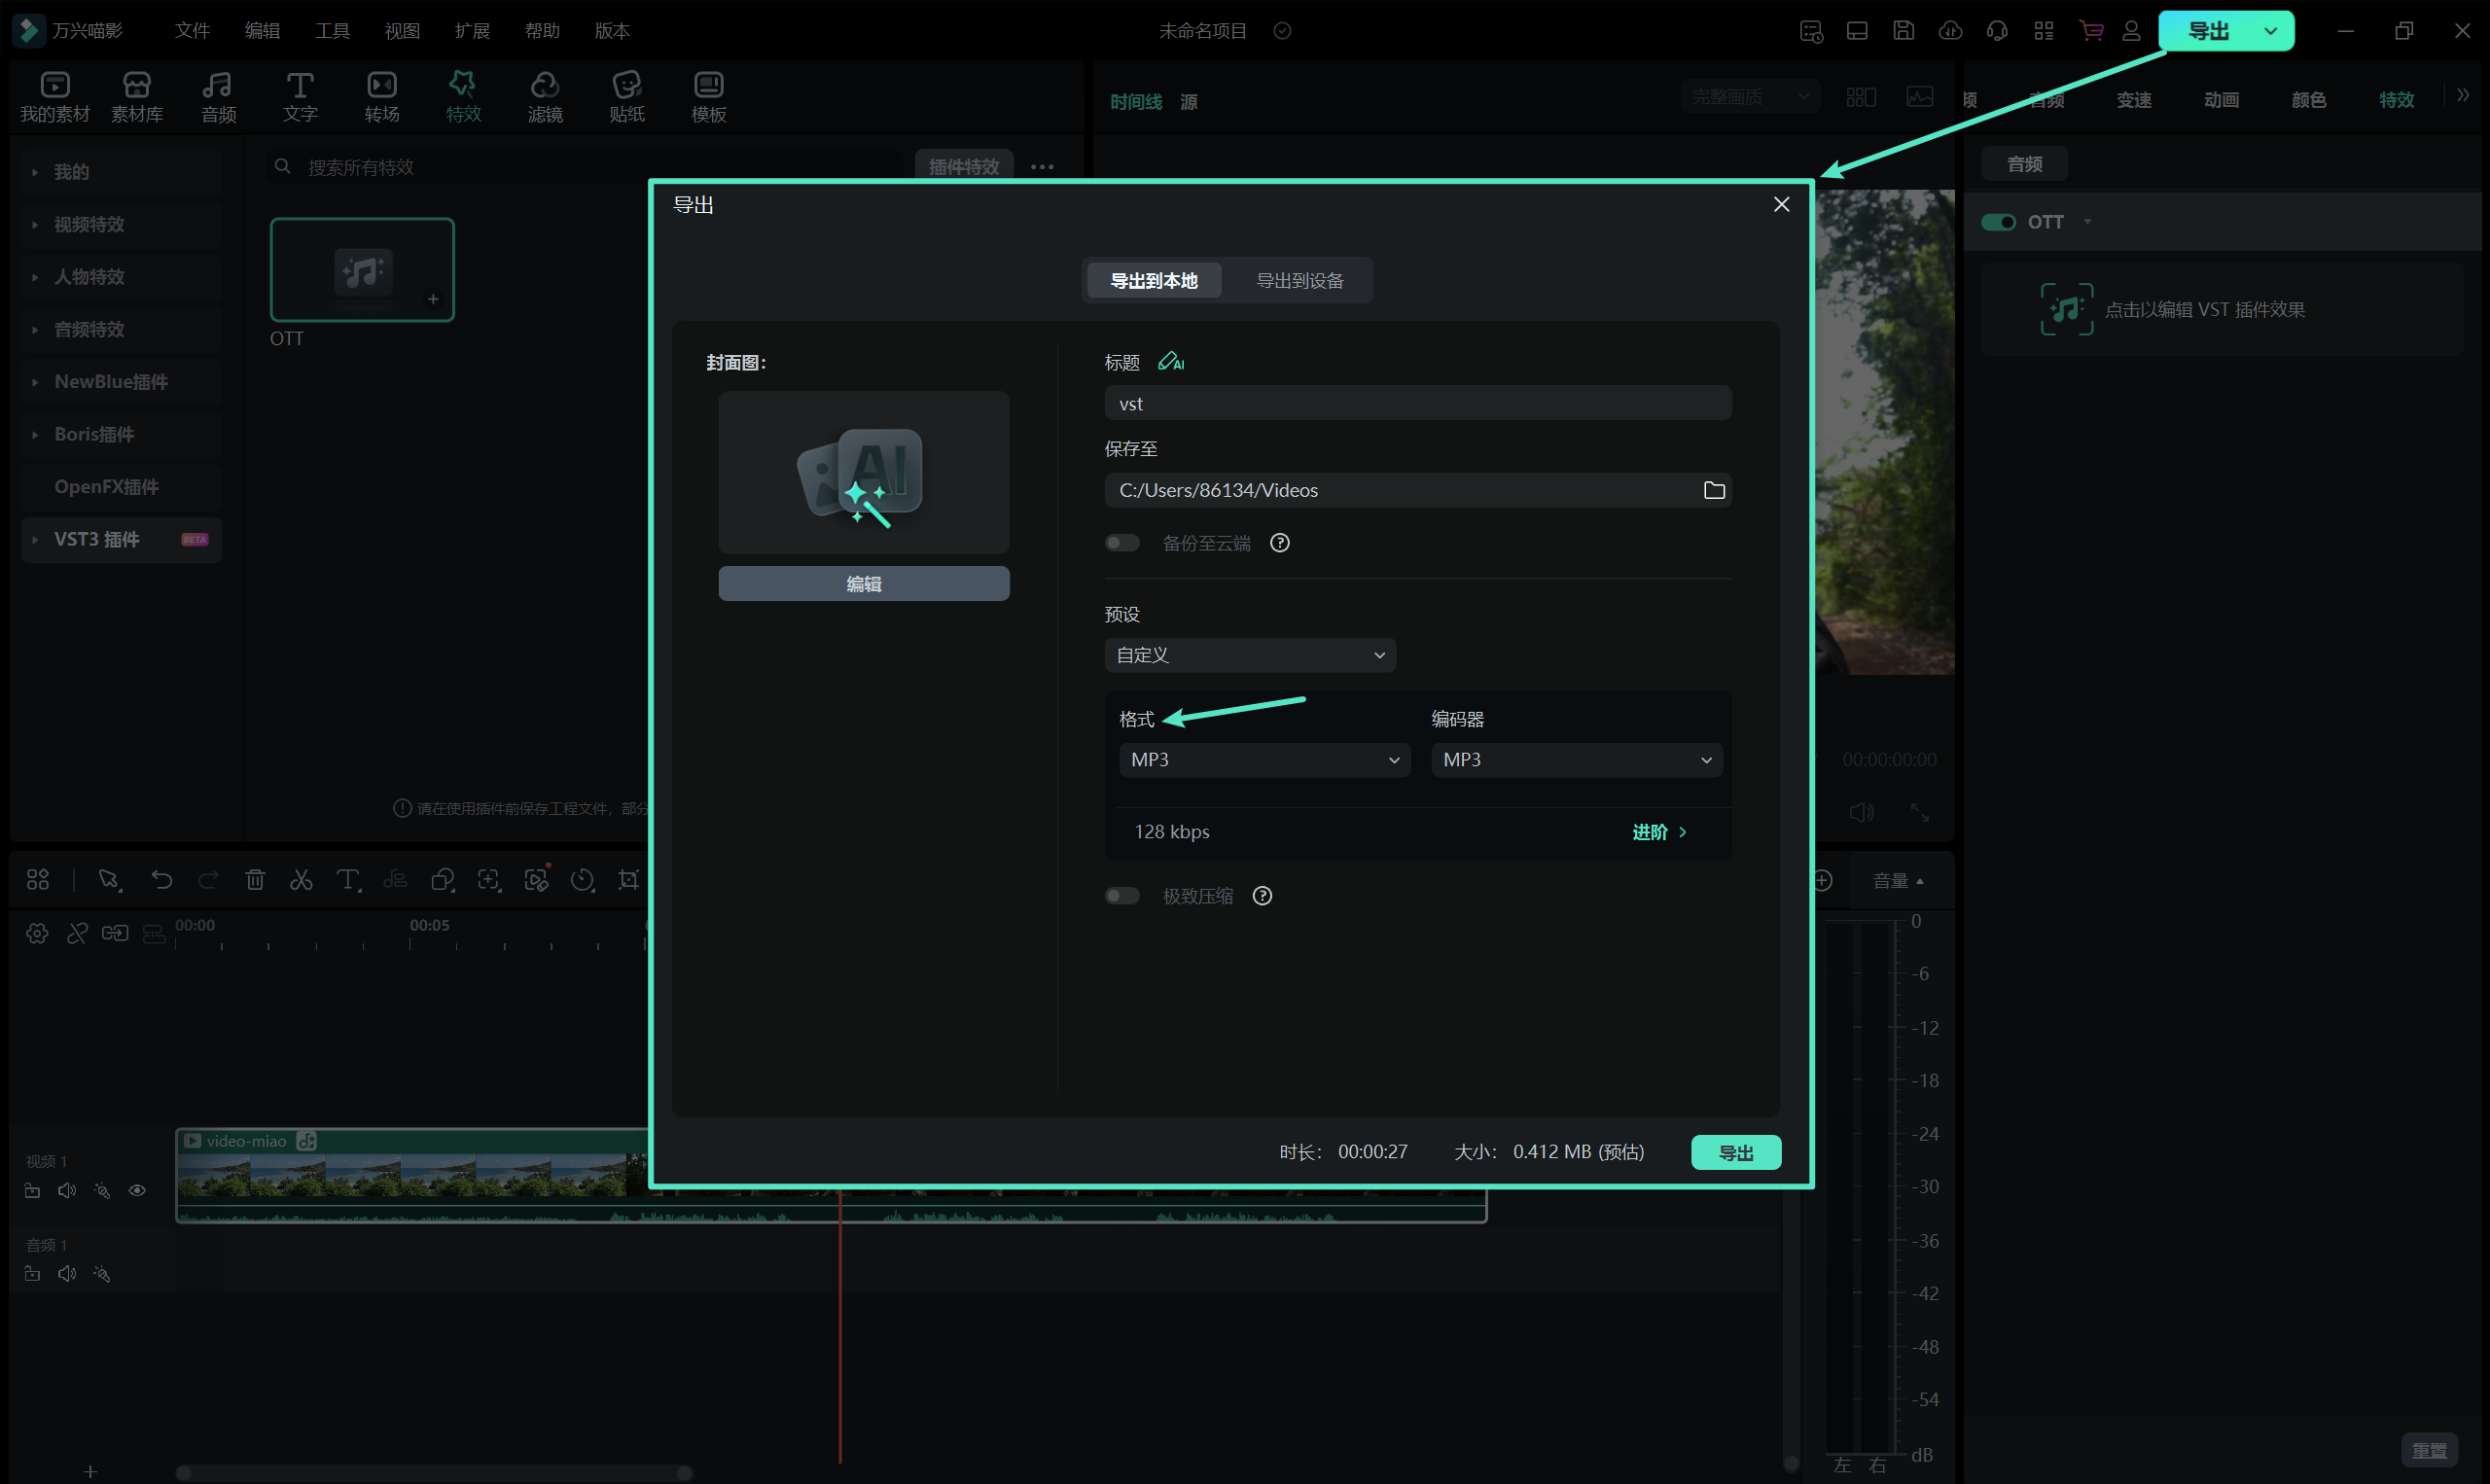Image resolution: width=2490 pixels, height=1484 pixels.
Task: Click help icon next to 备份至云端
Action: 1279,543
